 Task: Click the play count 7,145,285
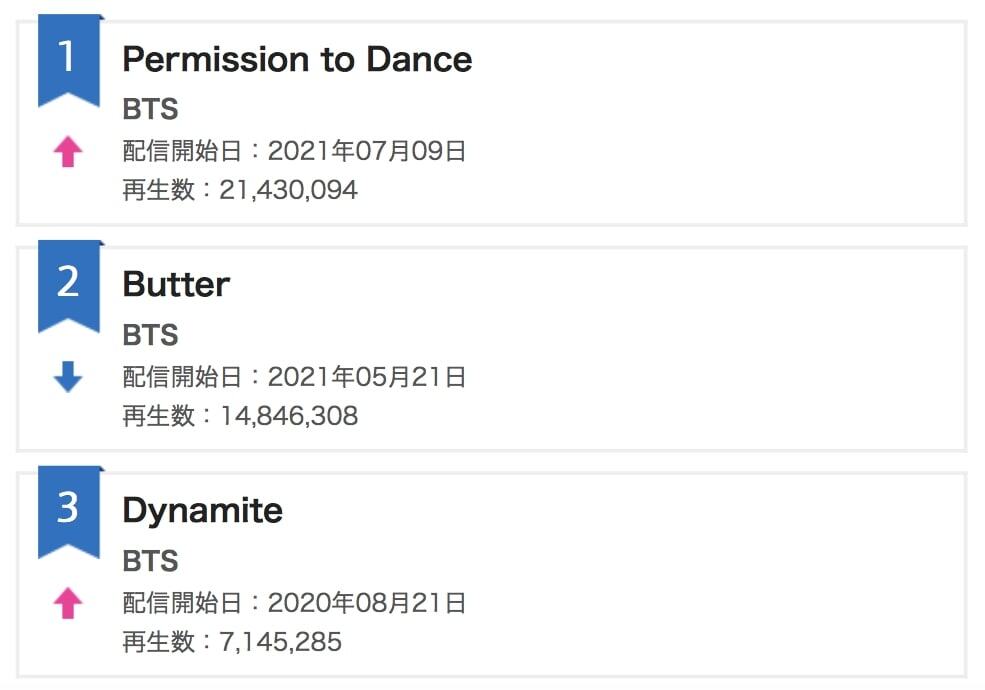pos(280,642)
